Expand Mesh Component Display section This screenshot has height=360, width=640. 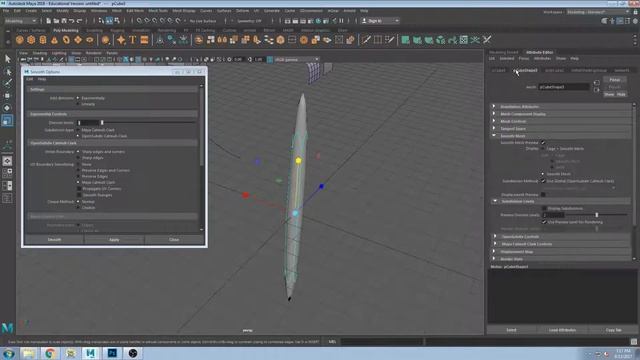coord(562,114)
